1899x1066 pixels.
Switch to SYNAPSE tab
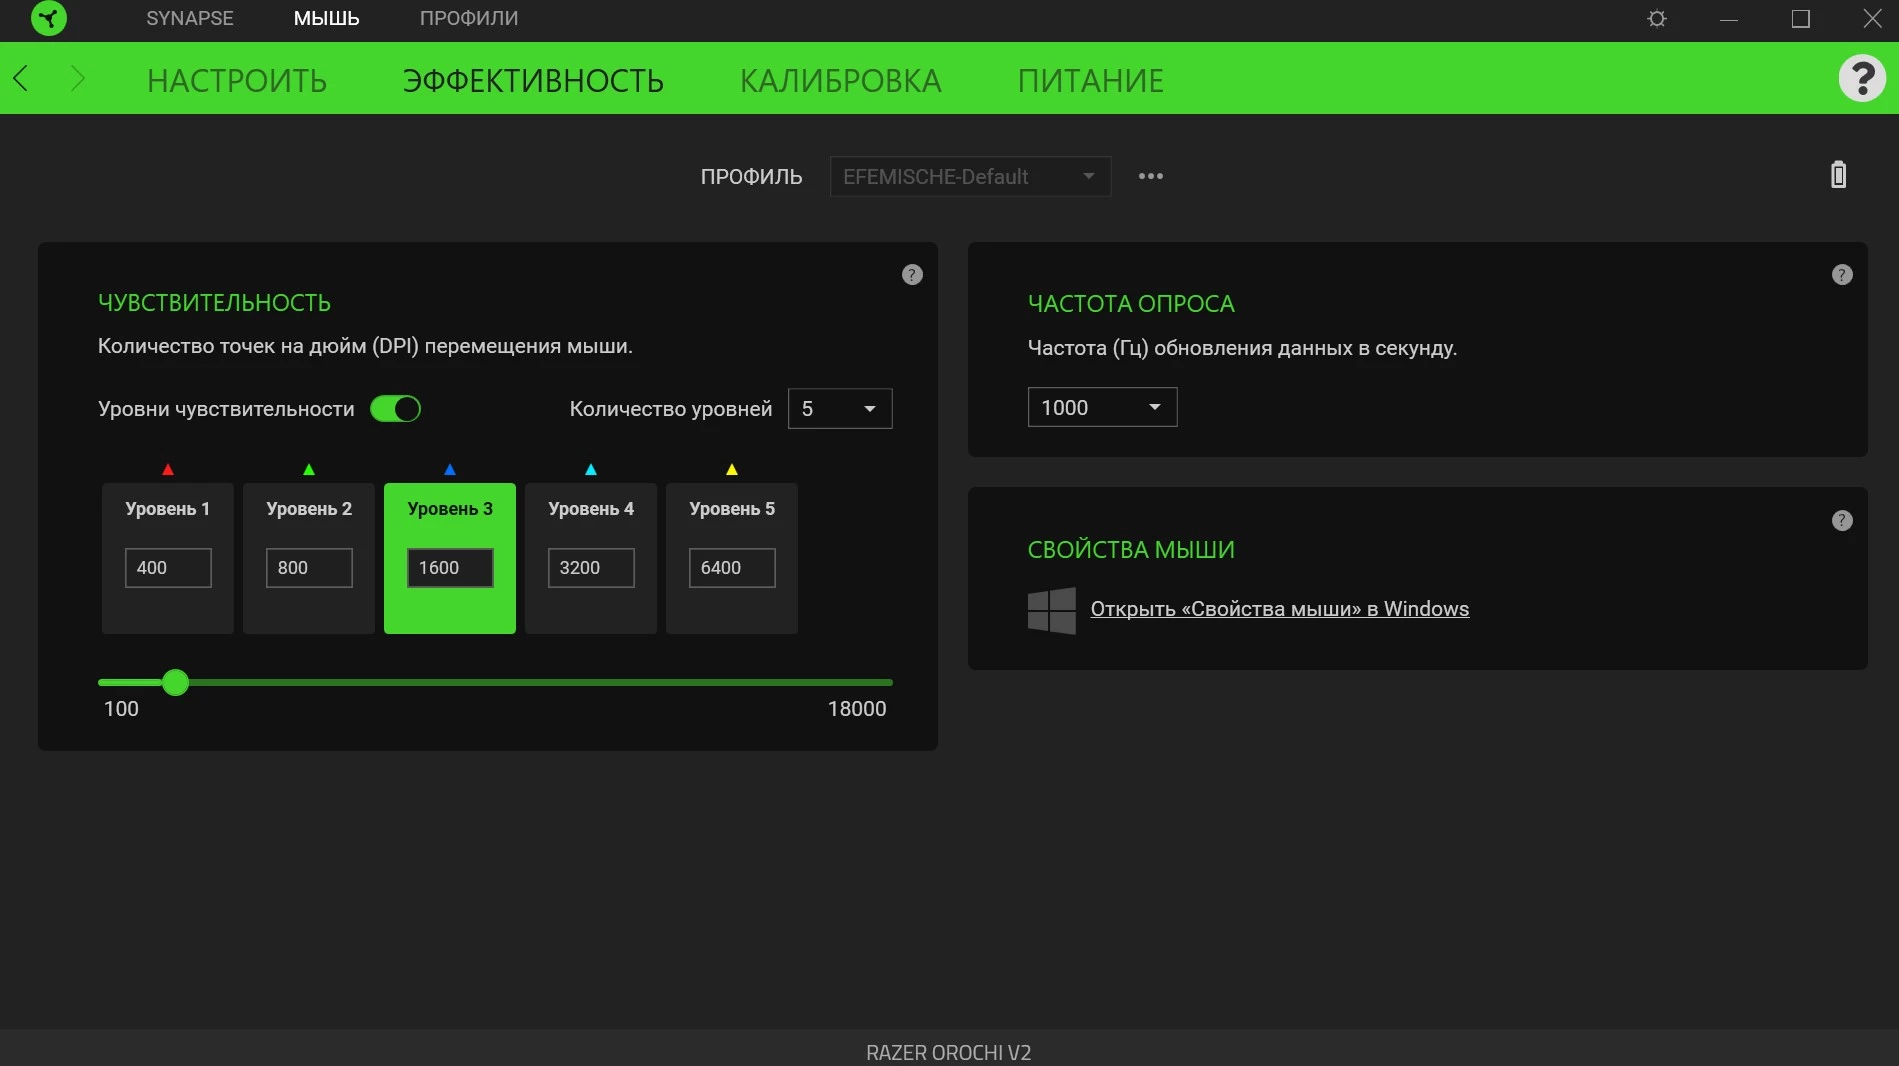click(x=190, y=18)
